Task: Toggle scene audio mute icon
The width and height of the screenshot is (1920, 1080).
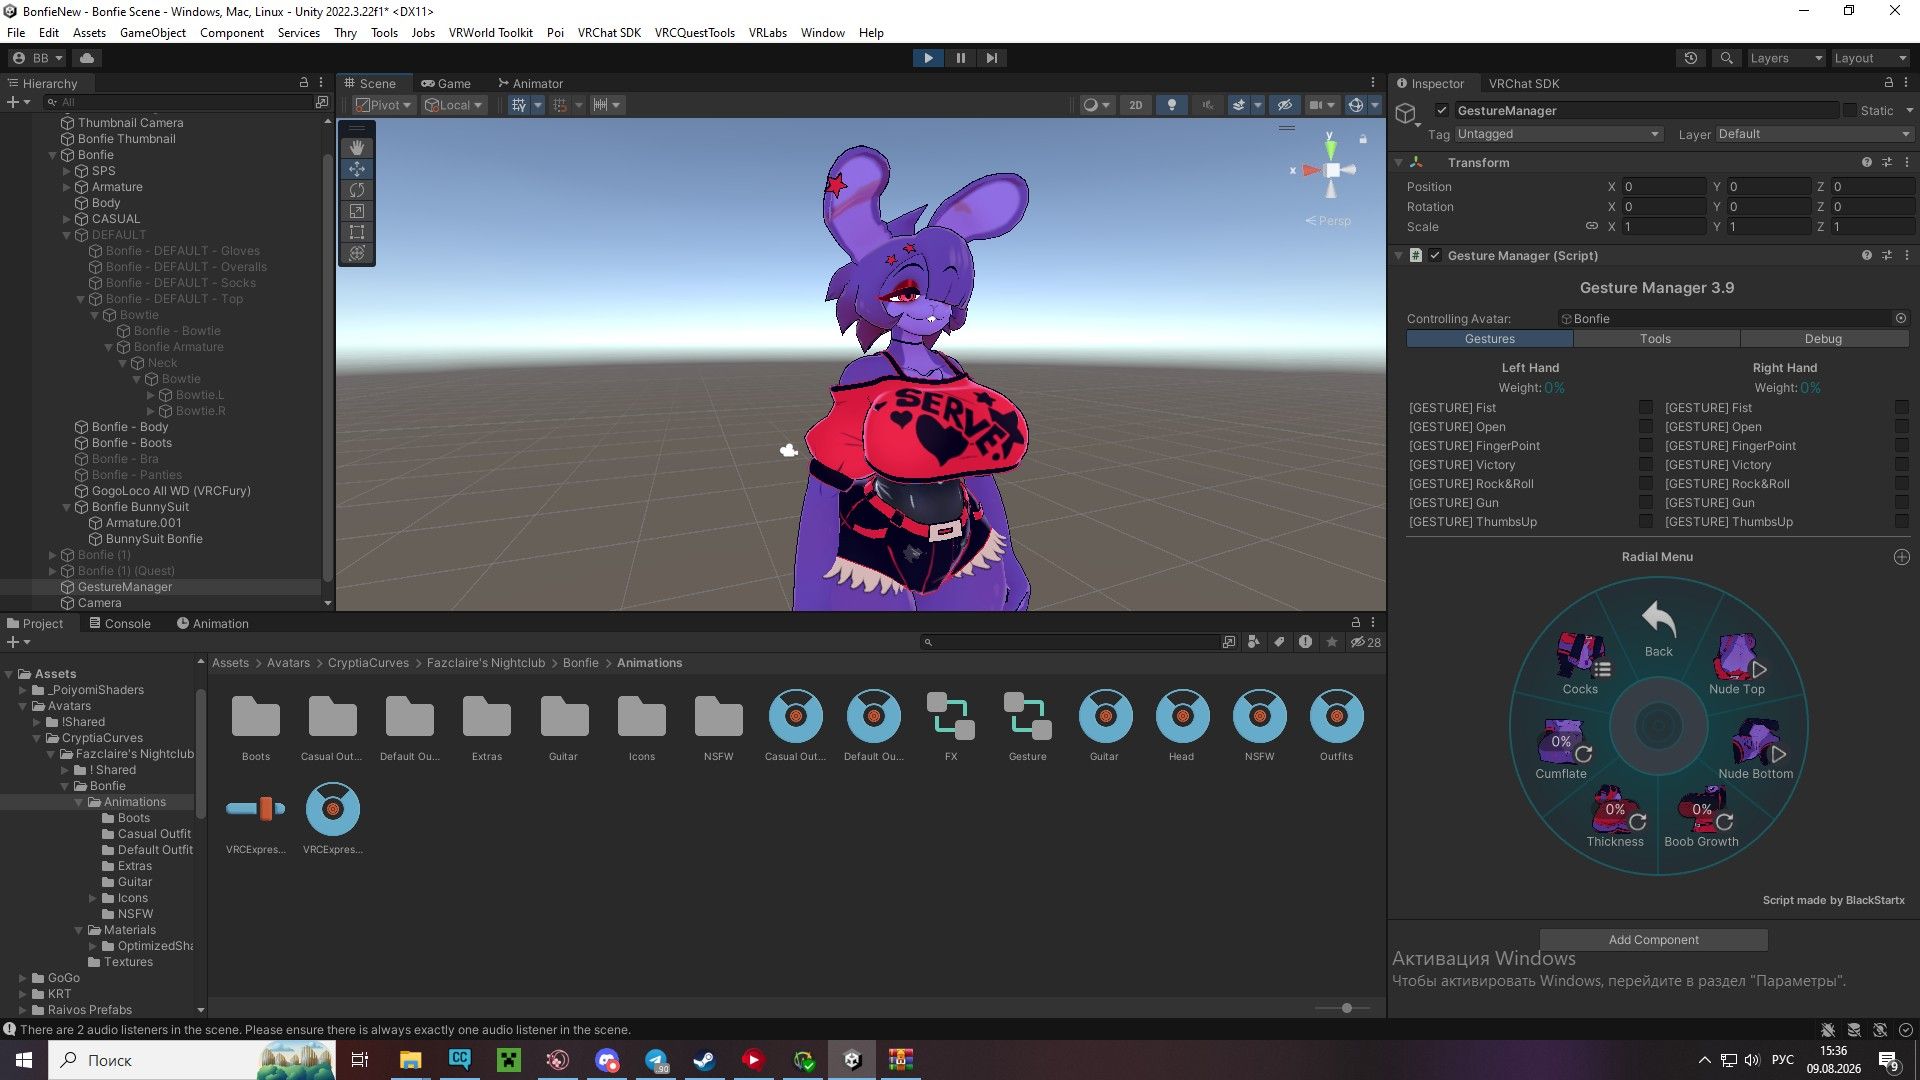Action: click(1208, 105)
